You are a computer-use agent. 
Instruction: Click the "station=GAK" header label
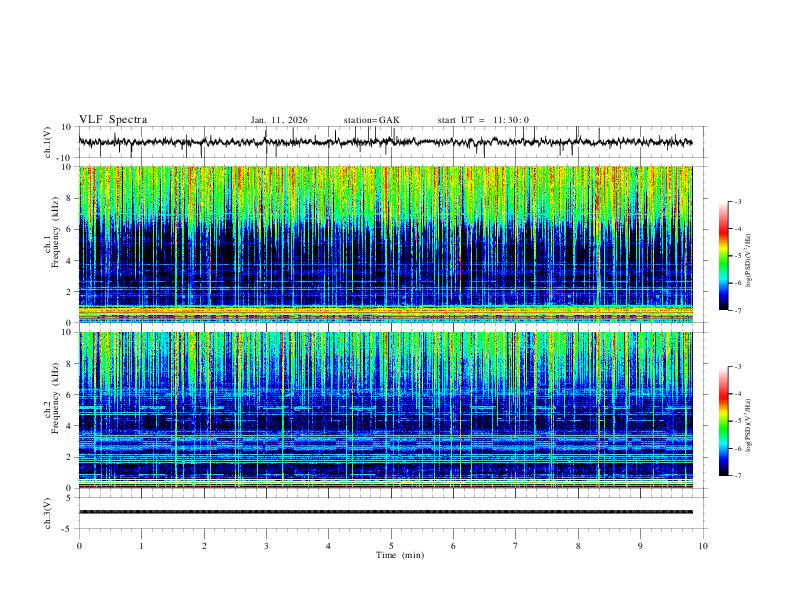(x=371, y=120)
